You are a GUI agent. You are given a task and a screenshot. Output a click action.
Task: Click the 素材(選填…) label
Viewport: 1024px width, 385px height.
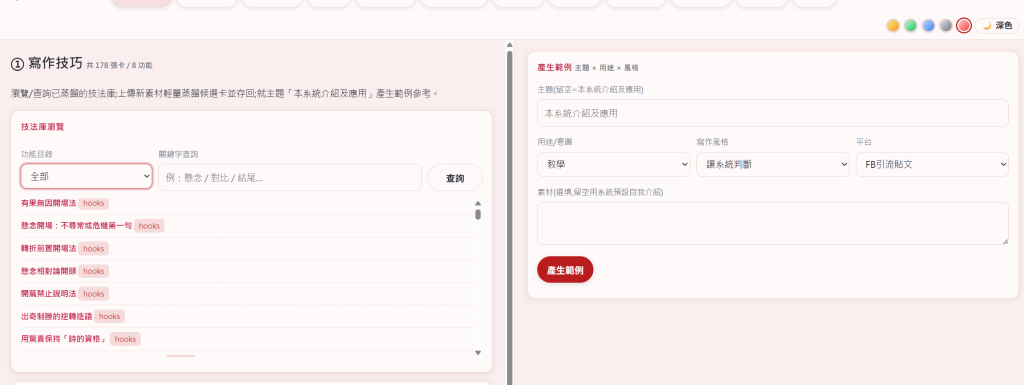(x=600, y=192)
